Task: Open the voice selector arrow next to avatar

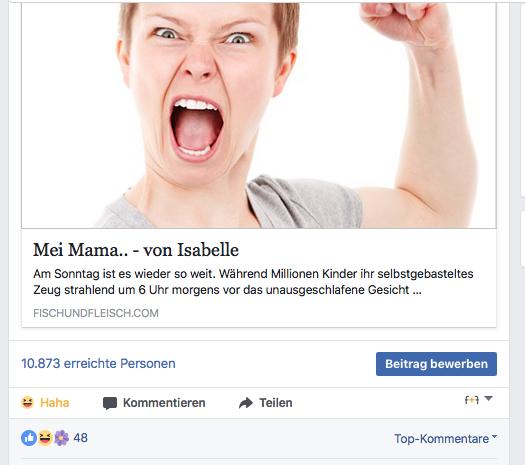Action: [488, 398]
